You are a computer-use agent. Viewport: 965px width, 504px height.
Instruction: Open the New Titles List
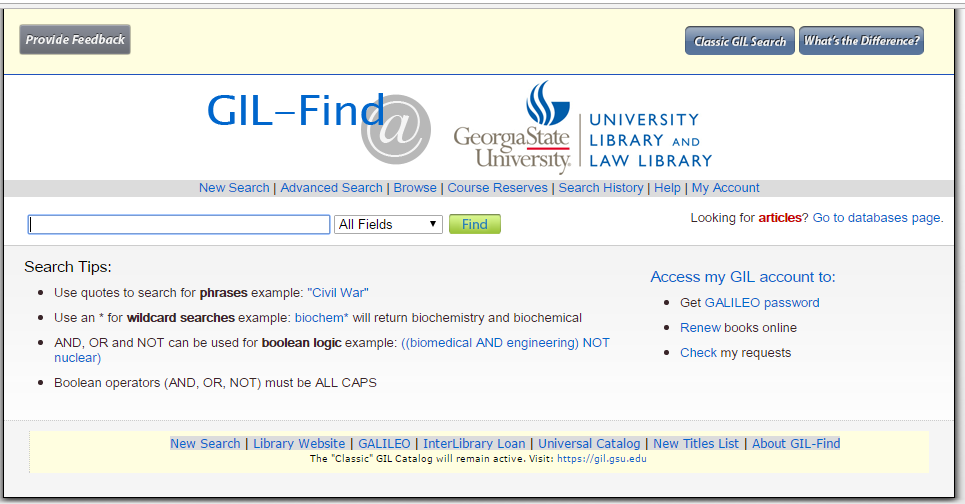point(695,444)
